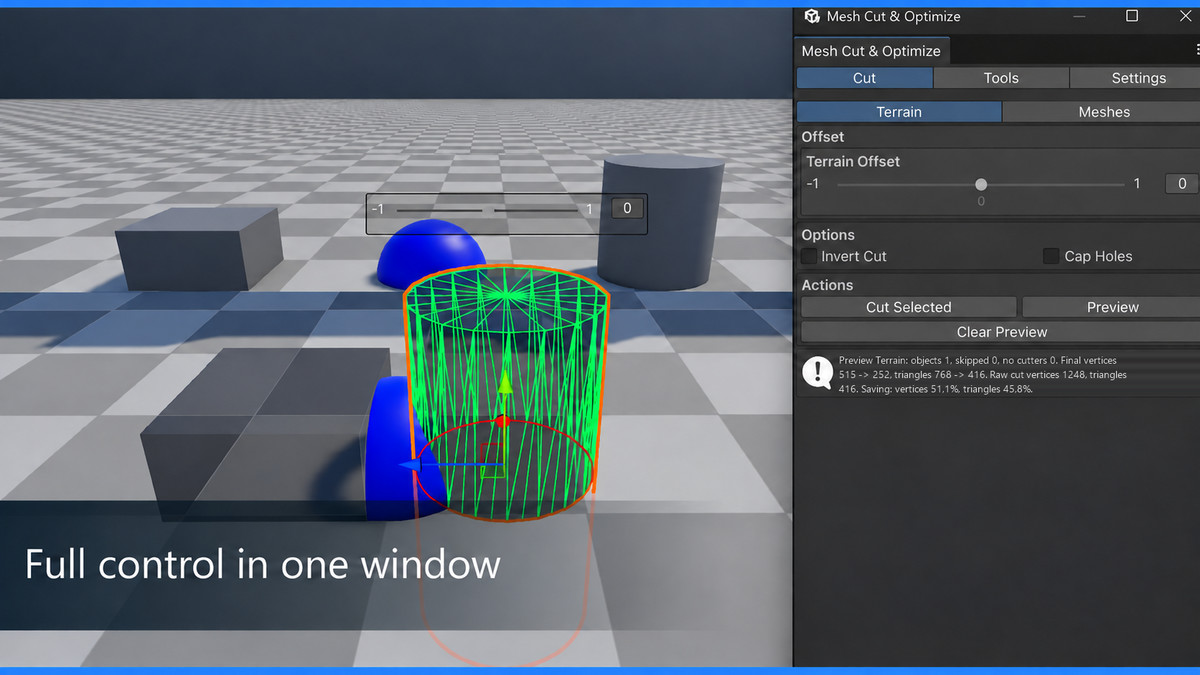
Task: Minimize the Mesh Cut & Optimize window
Action: tap(1080, 16)
